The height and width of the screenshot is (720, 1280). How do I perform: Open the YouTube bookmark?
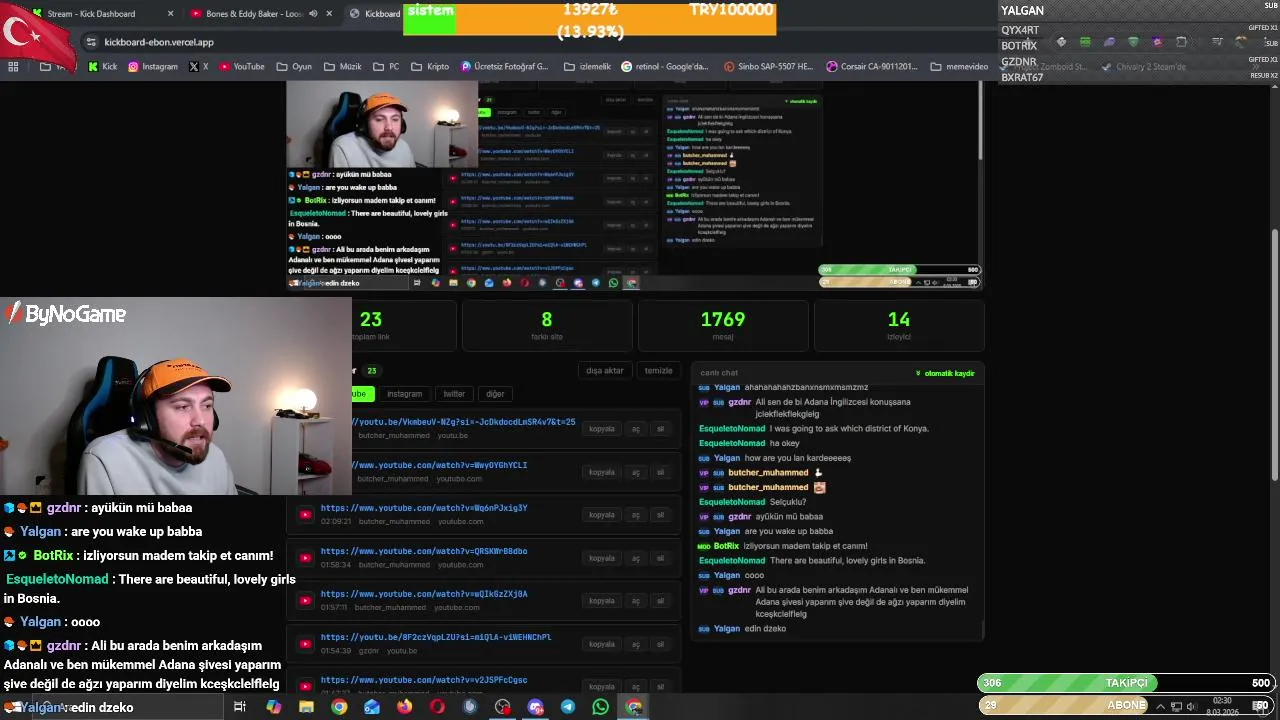coord(242,67)
